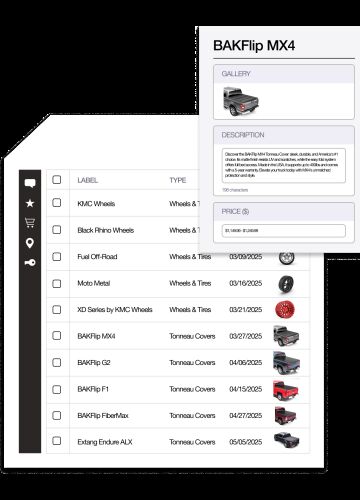Click the date 03/27/2025 cell

click(246, 336)
